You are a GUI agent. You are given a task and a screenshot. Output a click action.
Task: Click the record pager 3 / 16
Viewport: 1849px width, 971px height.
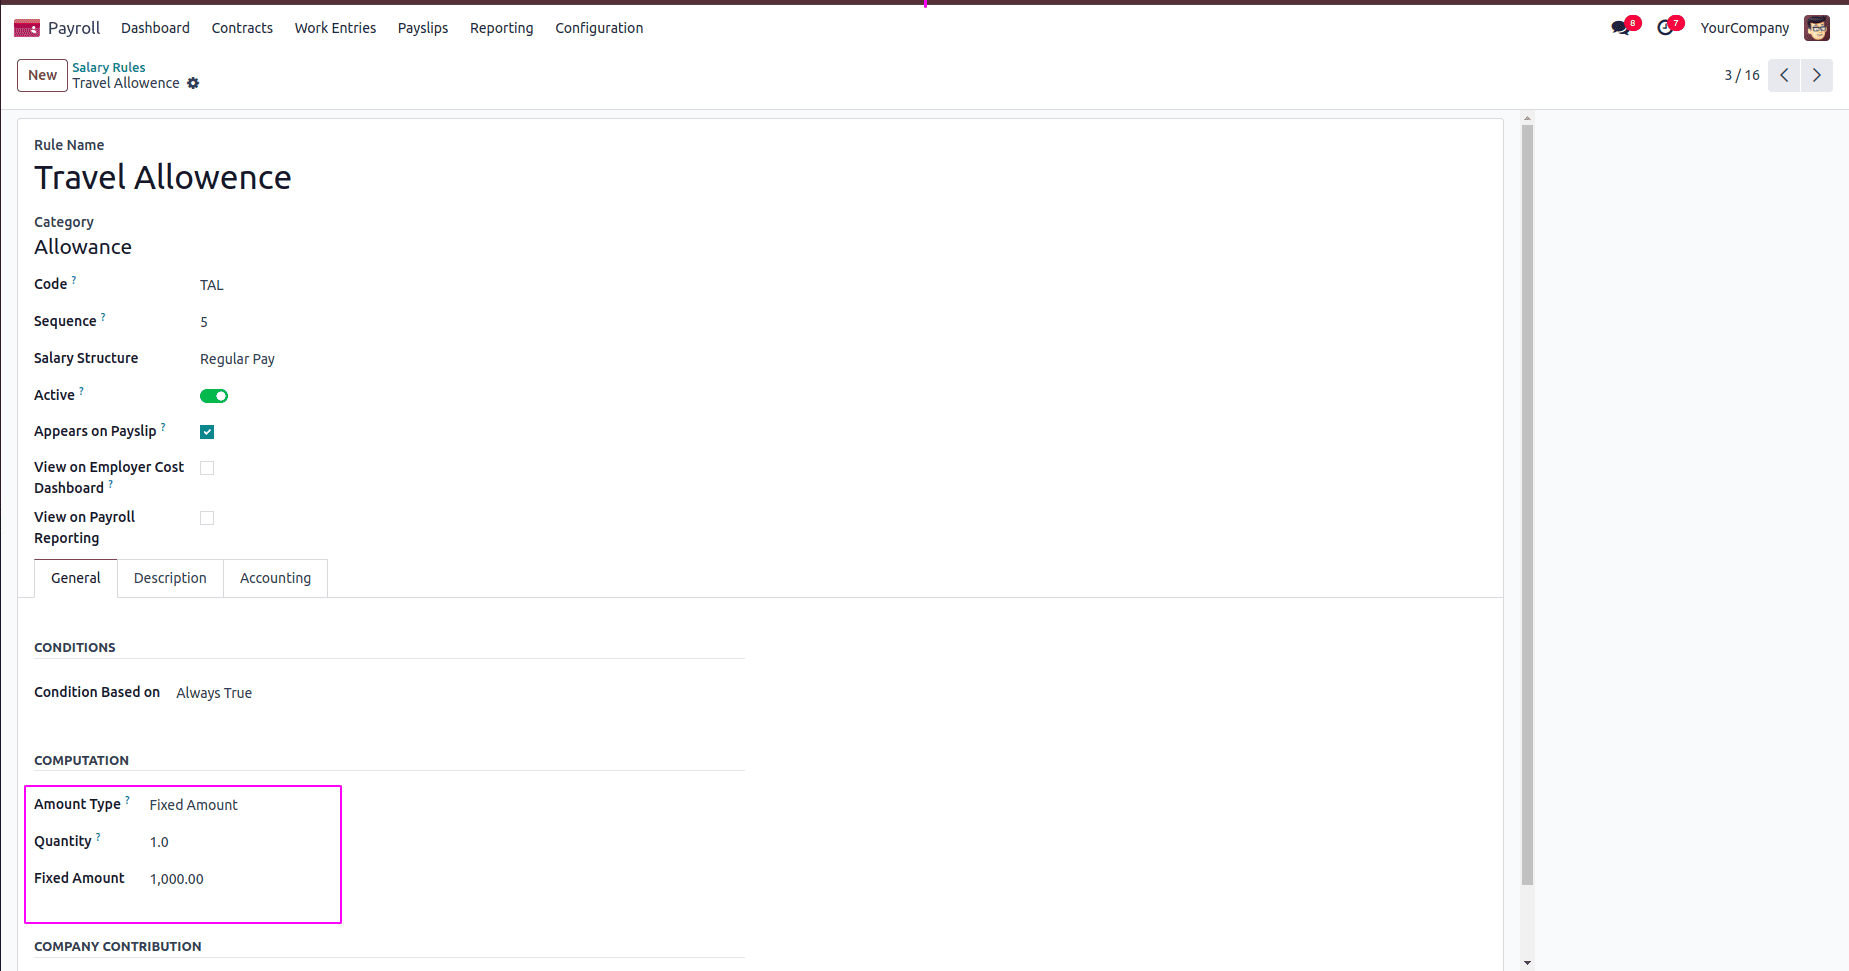(x=1742, y=75)
